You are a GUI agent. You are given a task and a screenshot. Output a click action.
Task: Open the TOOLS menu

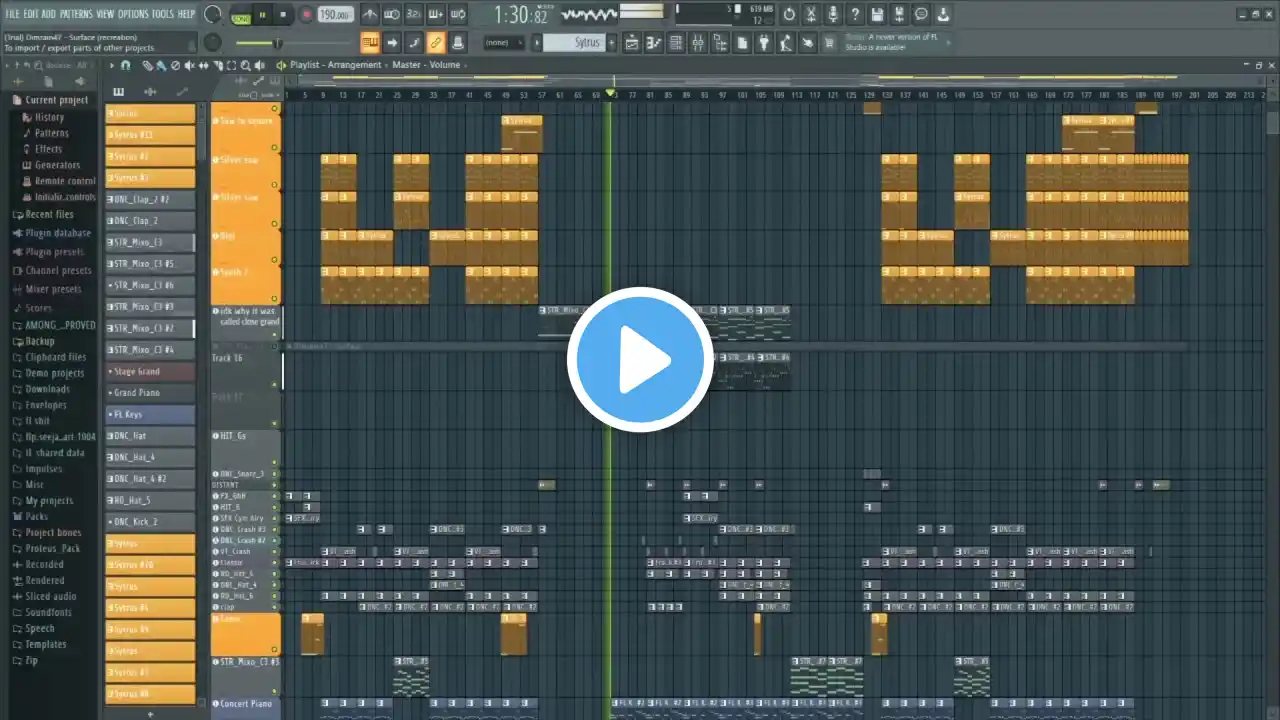pos(163,14)
